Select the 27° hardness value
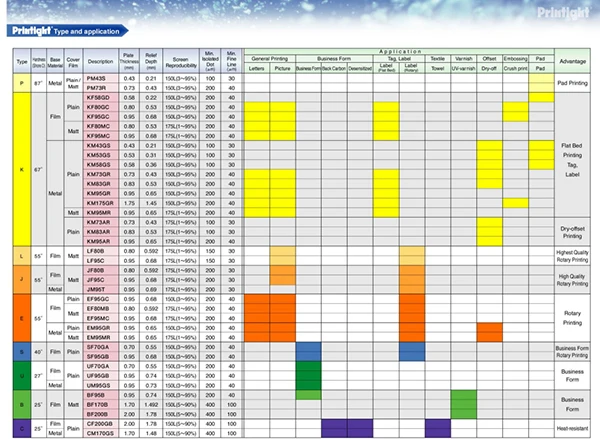600x439 pixels. (x=38, y=376)
